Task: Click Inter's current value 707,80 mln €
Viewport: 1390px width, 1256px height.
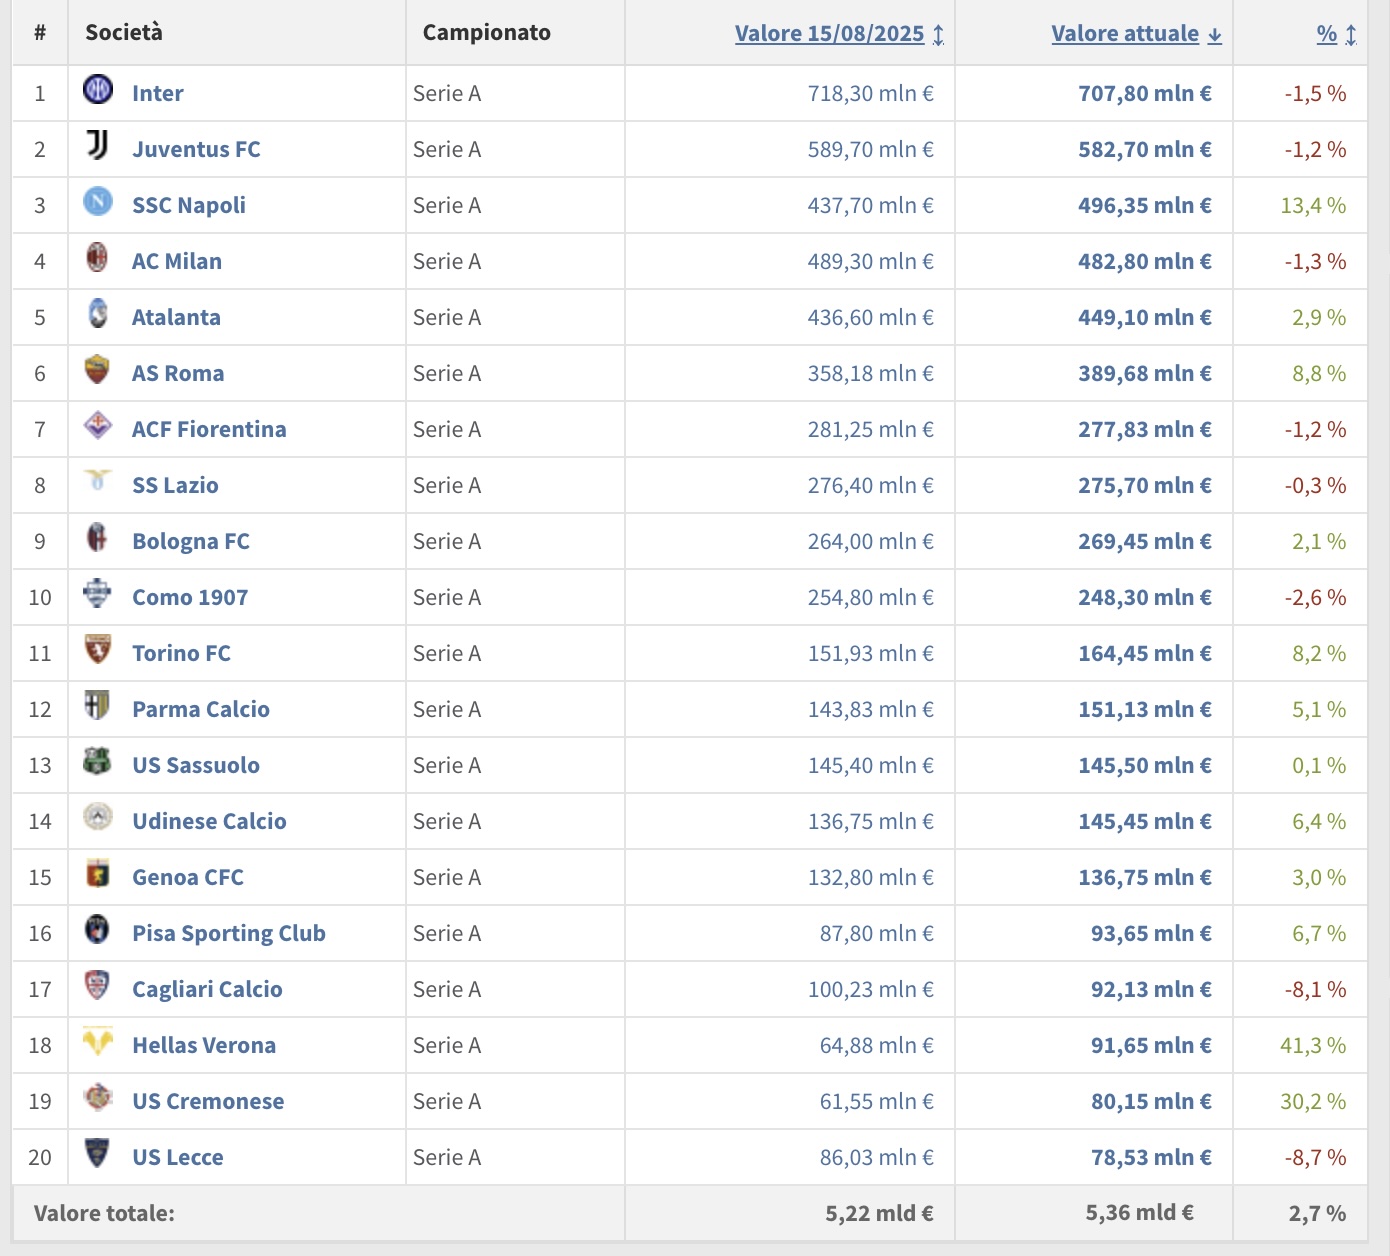Action: pos(1145,93)
